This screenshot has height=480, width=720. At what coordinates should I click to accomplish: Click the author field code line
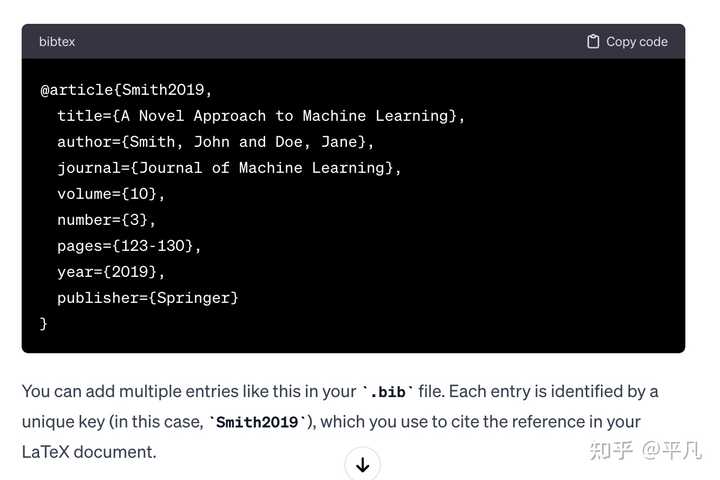coord(215,142)
